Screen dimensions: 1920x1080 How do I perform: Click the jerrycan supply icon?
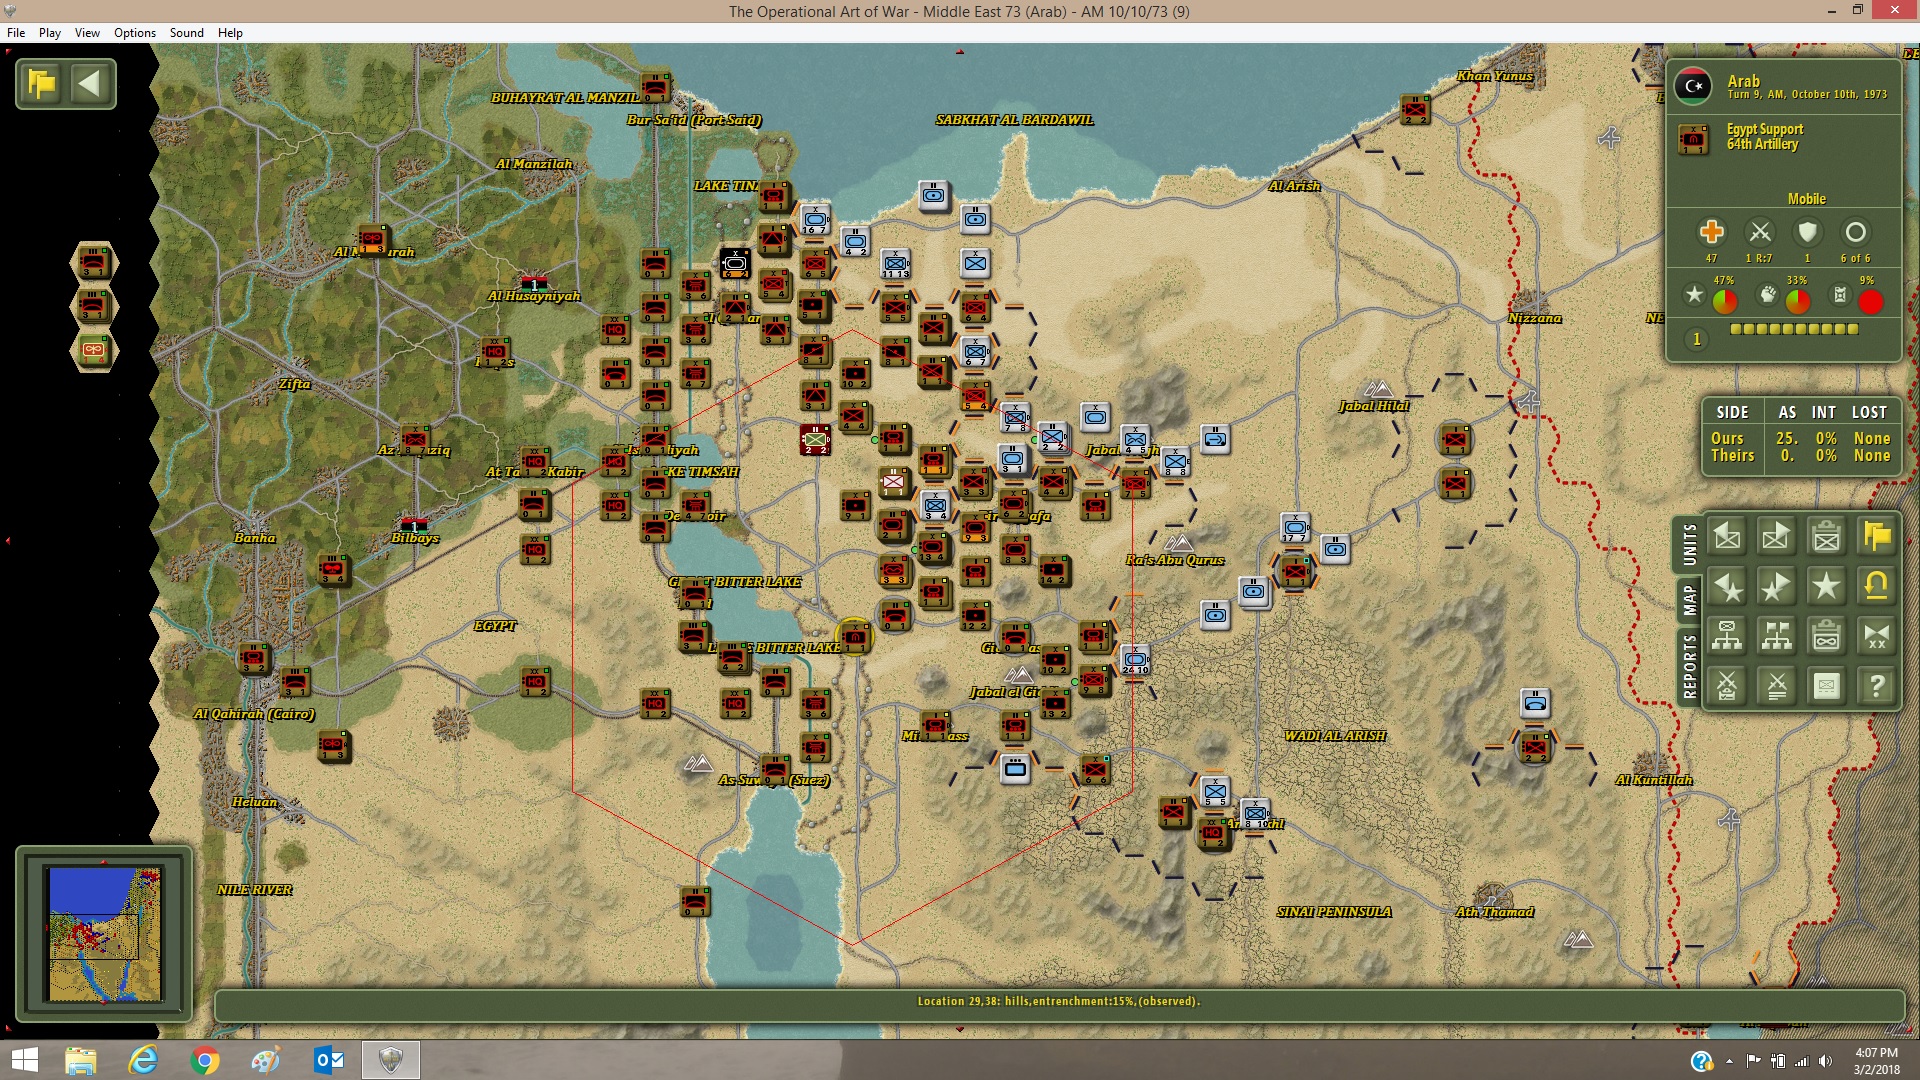[x=1840, y=294]
